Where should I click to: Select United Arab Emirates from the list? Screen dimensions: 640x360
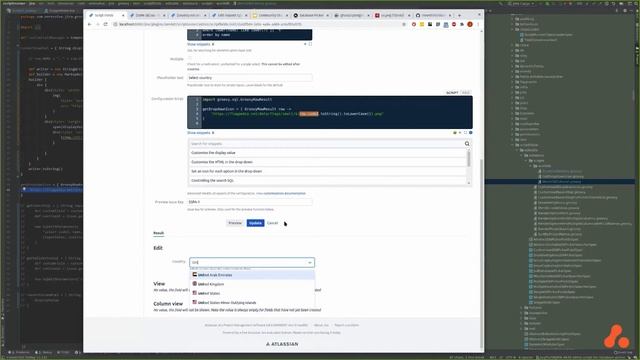(x=252, y=275)
